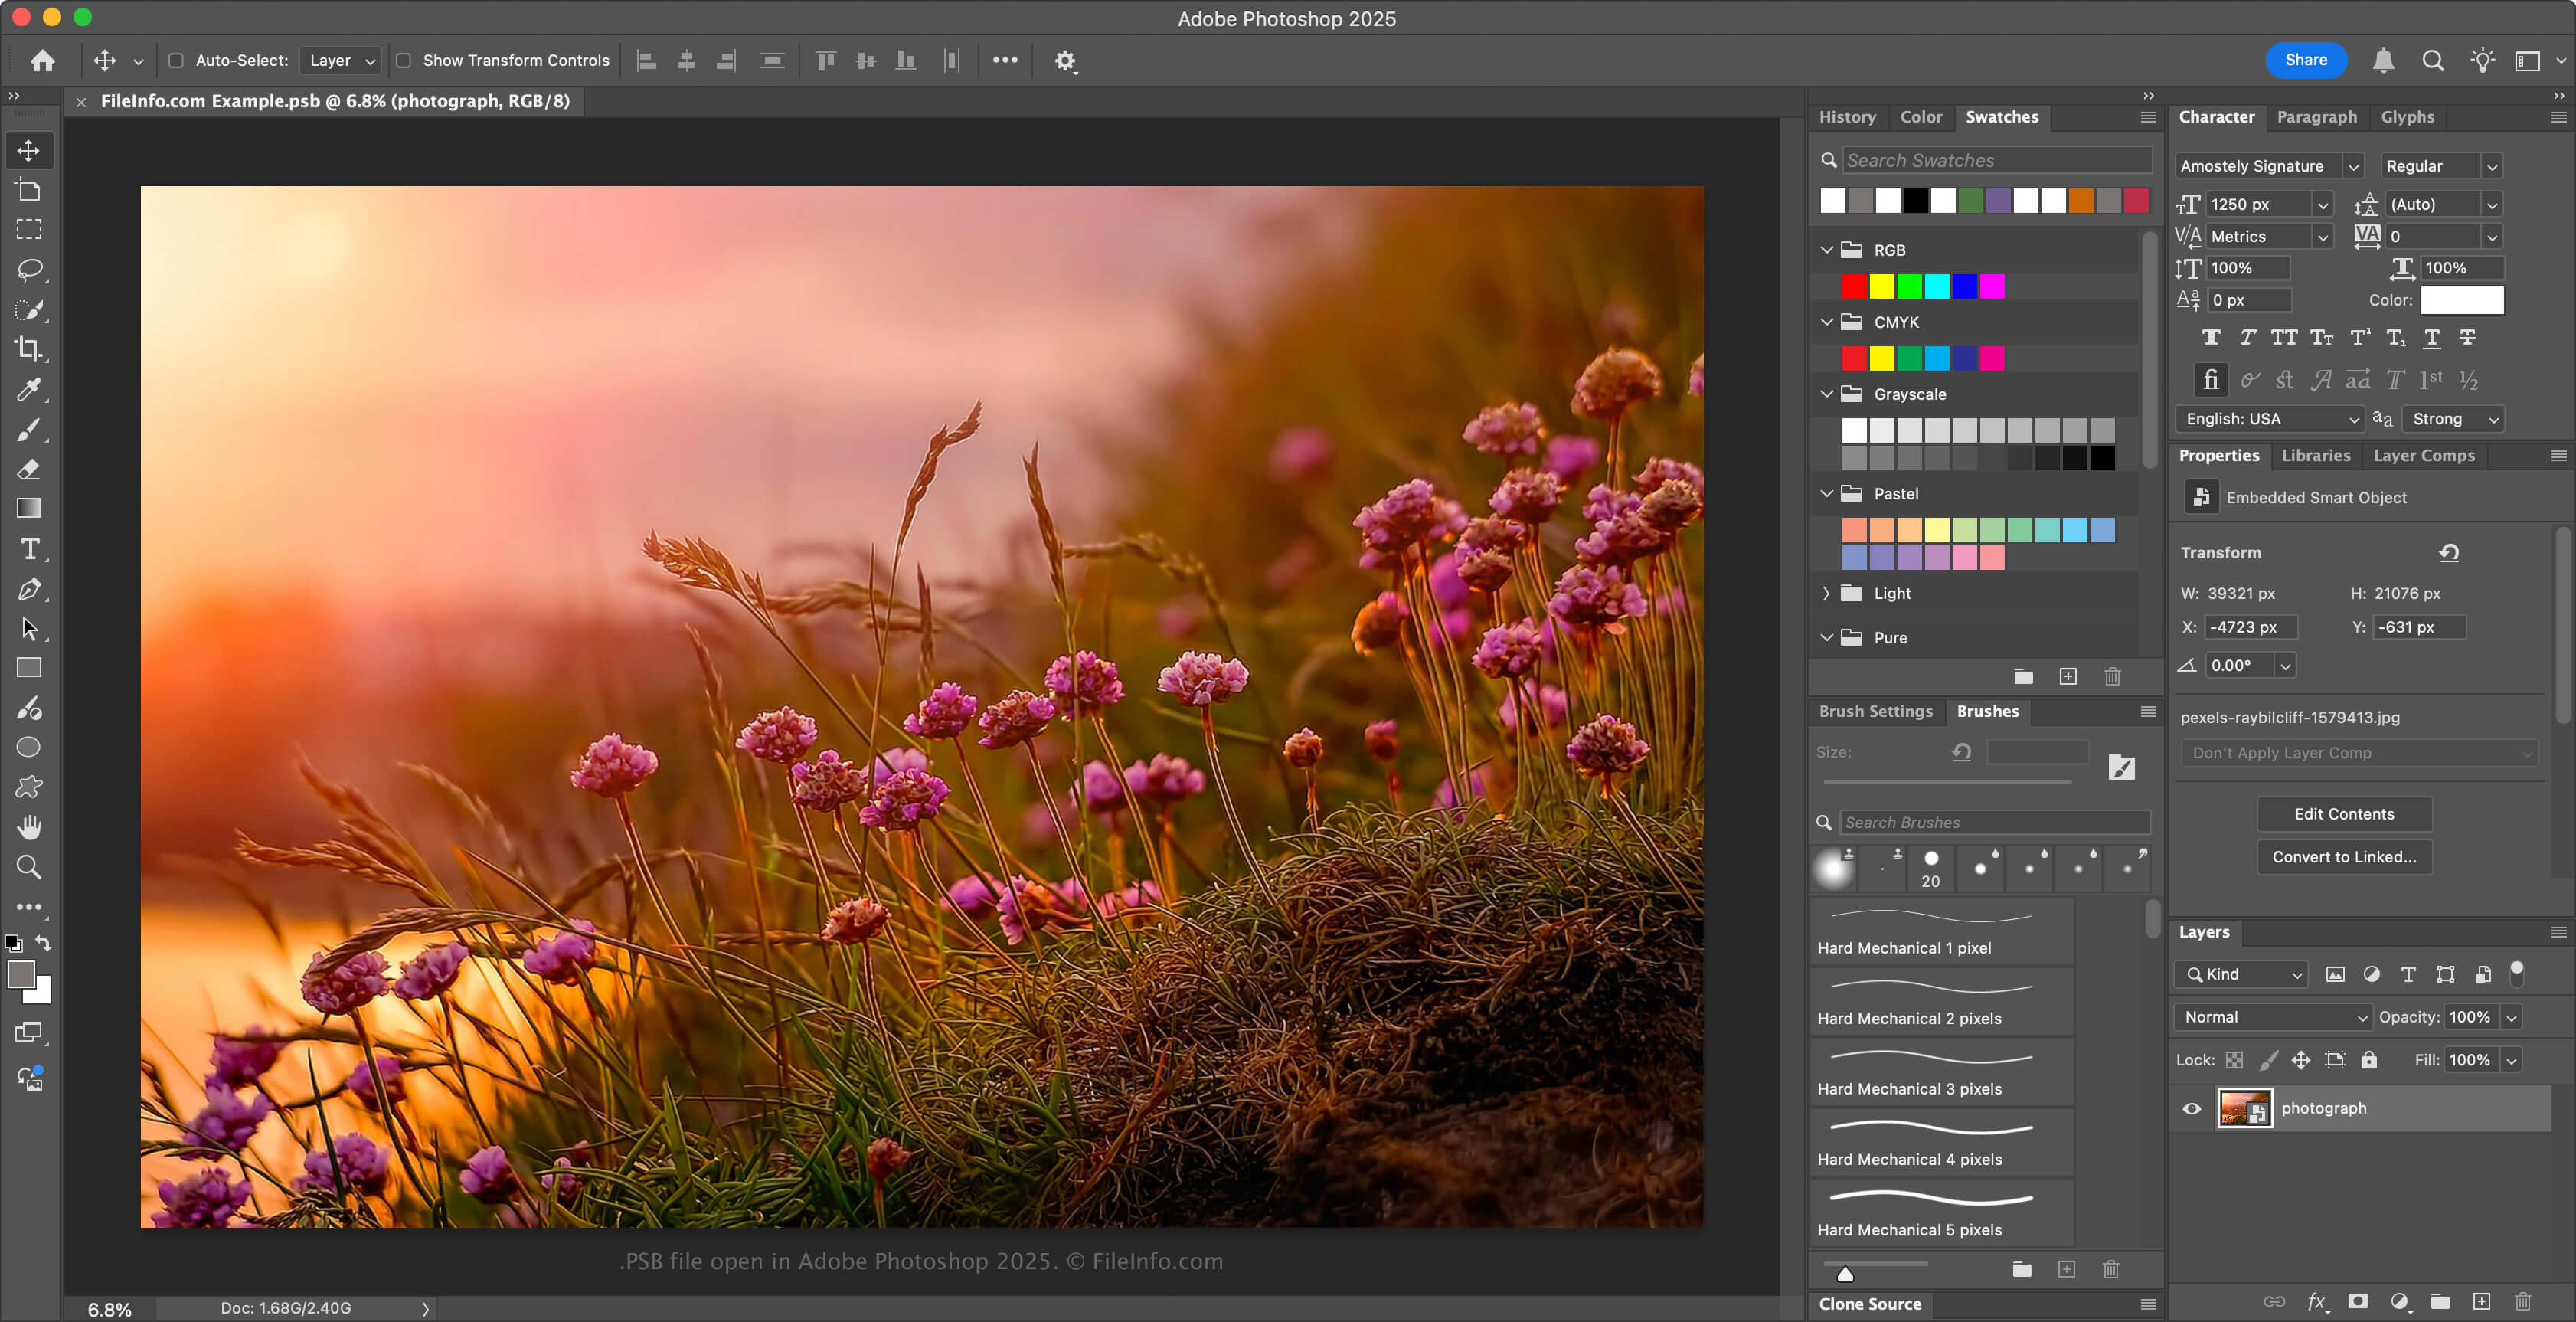Image resolution: width=2576 pixels, height=1322 pixels.
Task: Open the English: USA language dropdown
Action: 2269,419
